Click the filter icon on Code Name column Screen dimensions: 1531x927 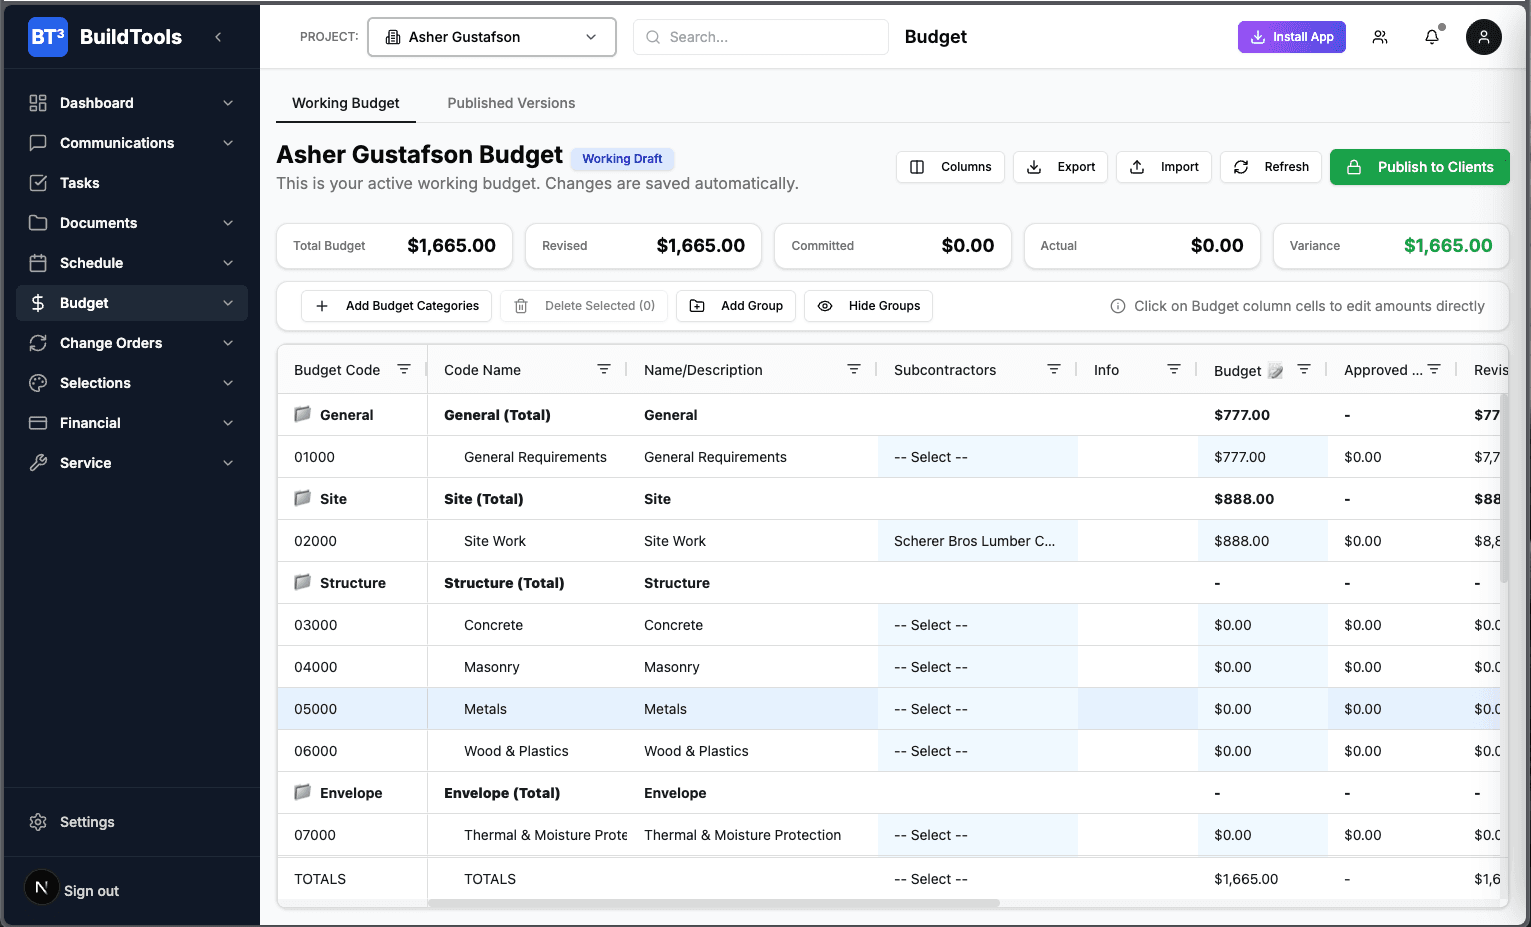pos(604,368)
